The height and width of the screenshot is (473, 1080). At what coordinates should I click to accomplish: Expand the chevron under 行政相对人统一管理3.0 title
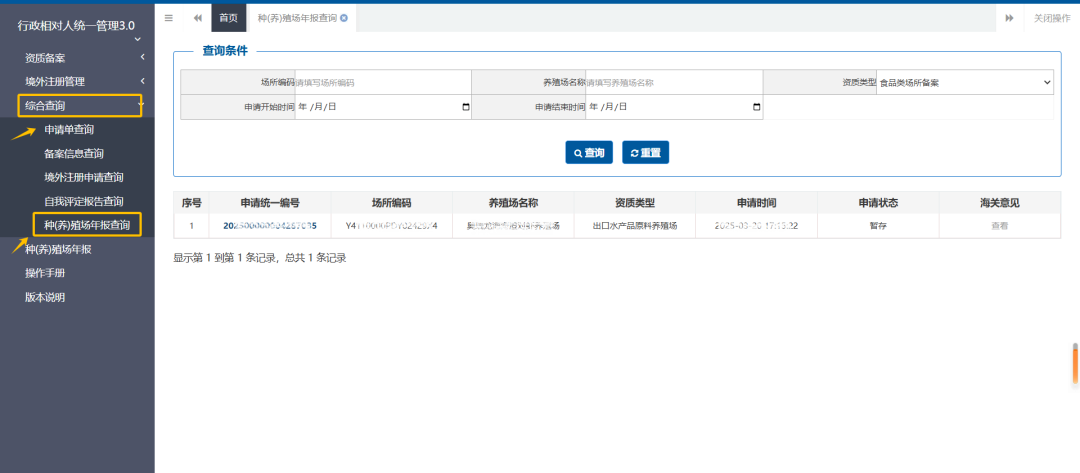tap(138, 40)
